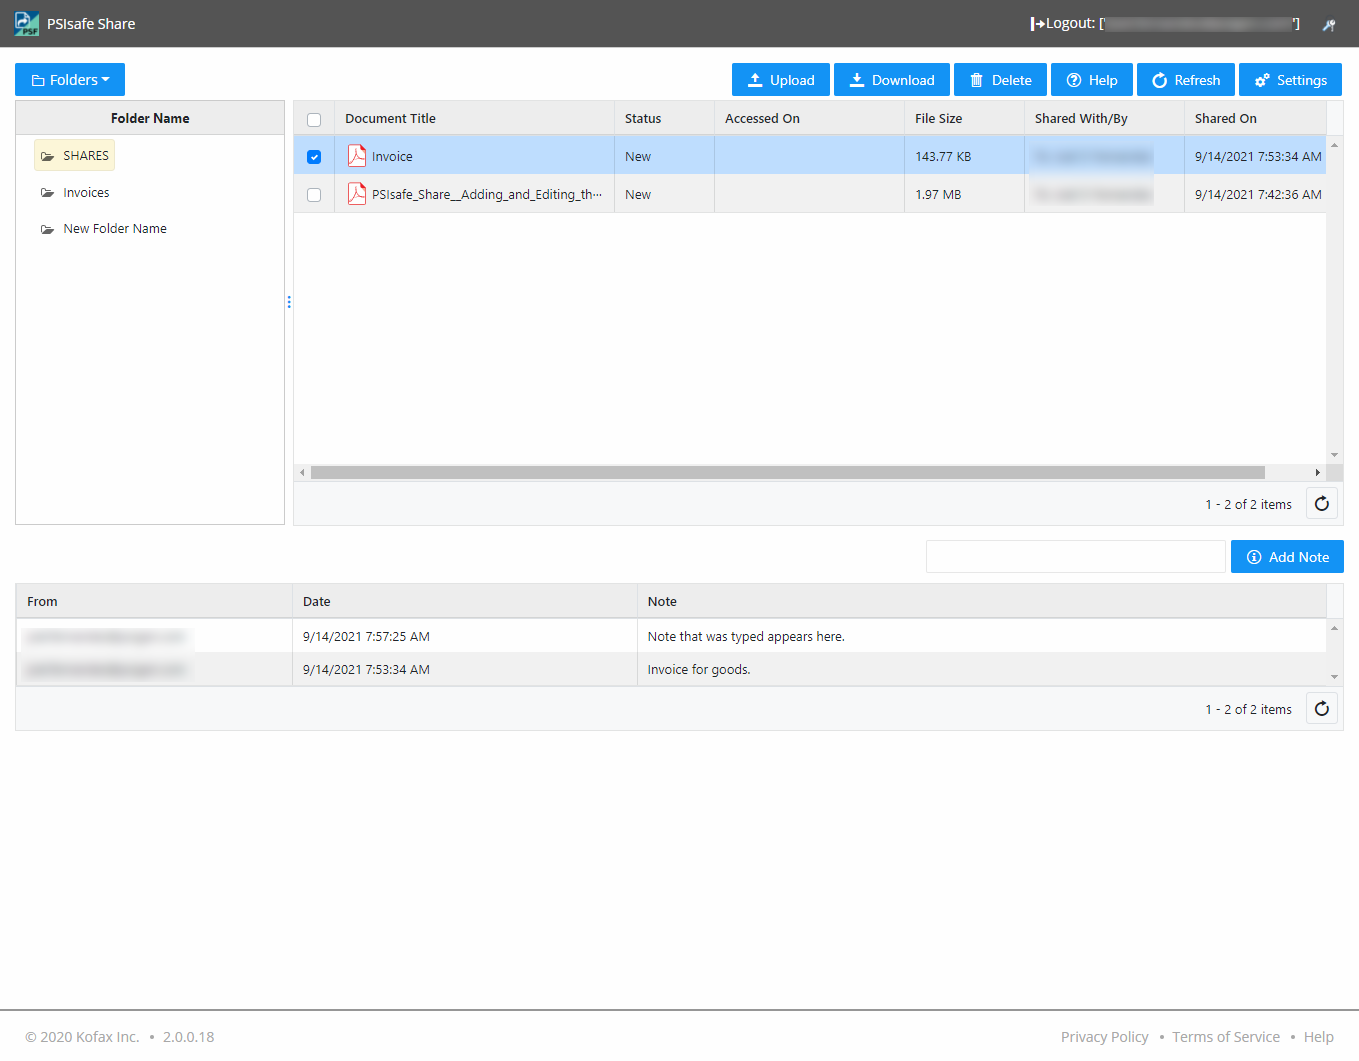Open the PDF icon for PSIsafe_Share_Adding document

pos(356,193)
